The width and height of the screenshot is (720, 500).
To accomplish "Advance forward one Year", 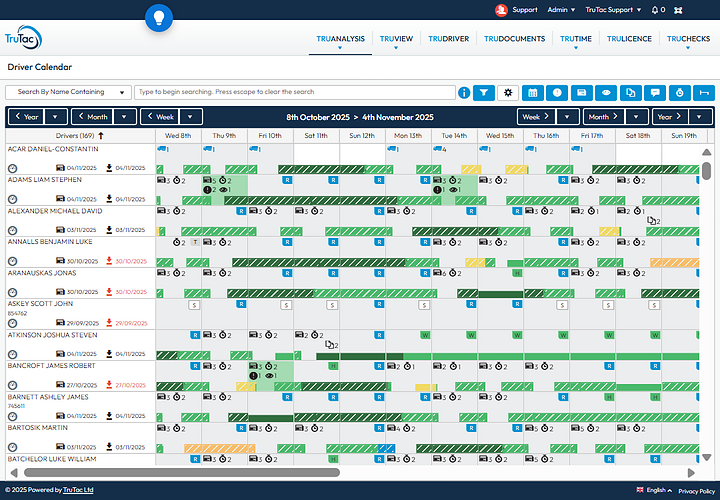I will pos(670,117).
